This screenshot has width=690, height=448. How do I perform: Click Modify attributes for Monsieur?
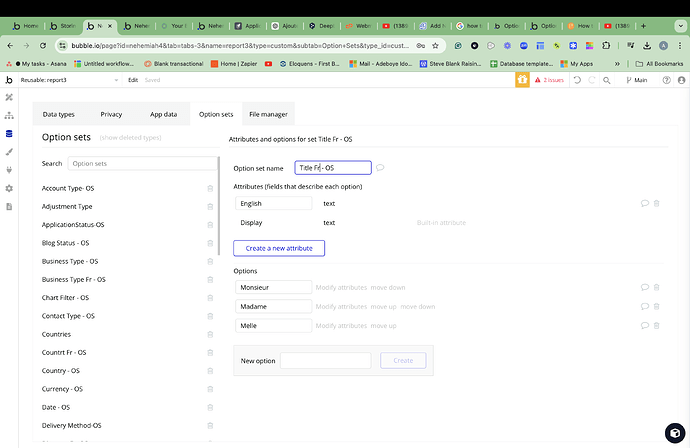pos(341,287)
